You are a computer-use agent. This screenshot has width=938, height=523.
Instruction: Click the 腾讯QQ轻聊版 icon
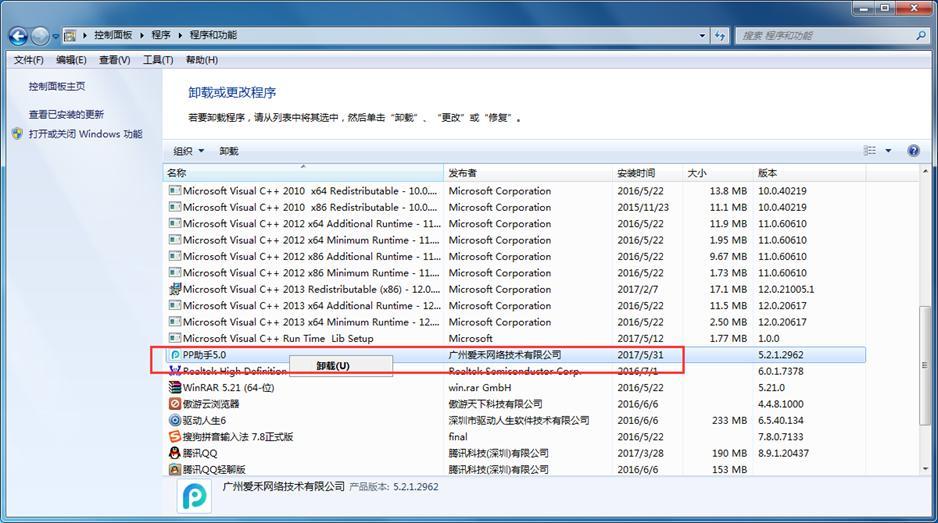point(175,469)
